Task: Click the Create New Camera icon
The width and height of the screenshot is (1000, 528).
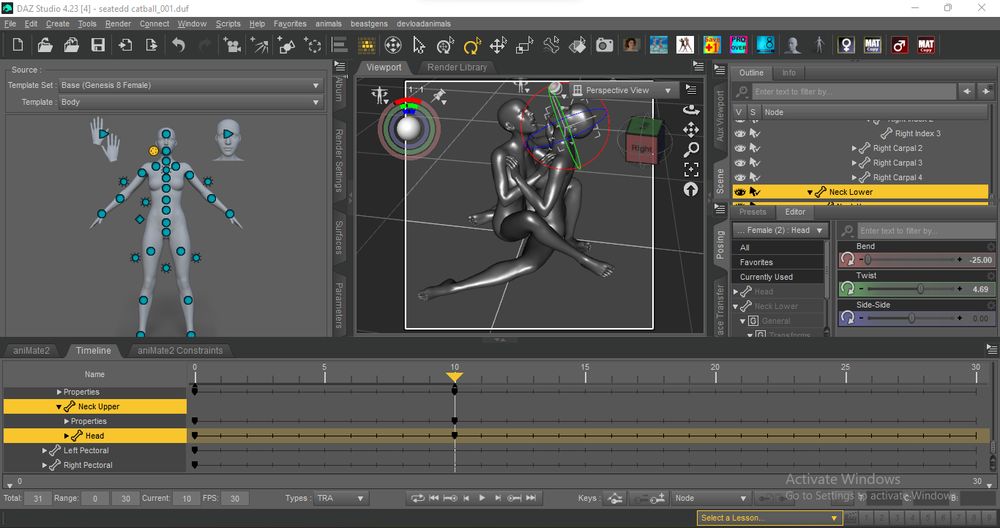Action: (232, 45)
